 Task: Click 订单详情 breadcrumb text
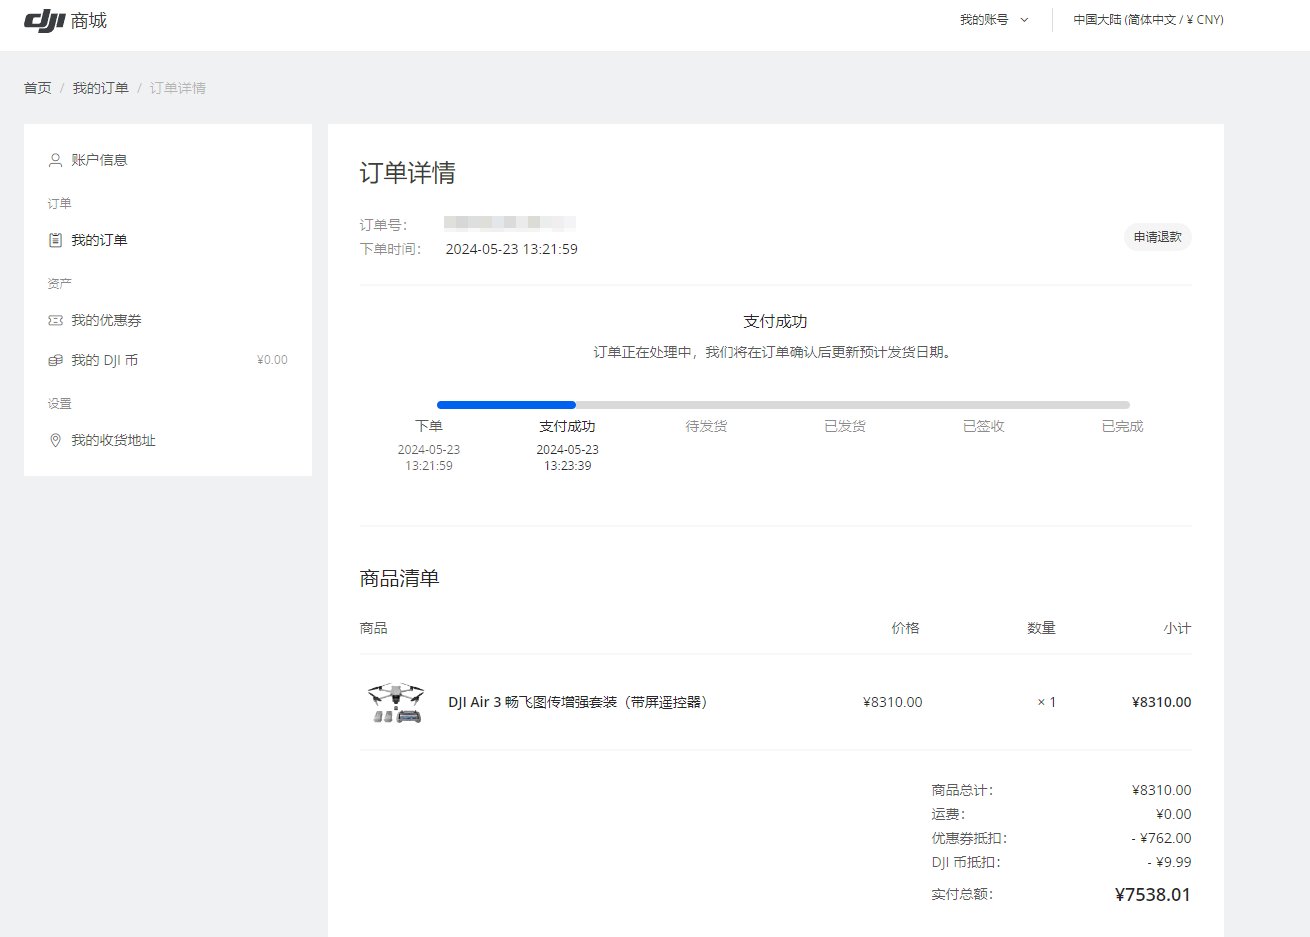pyautogui.click(x=178, y=88)
